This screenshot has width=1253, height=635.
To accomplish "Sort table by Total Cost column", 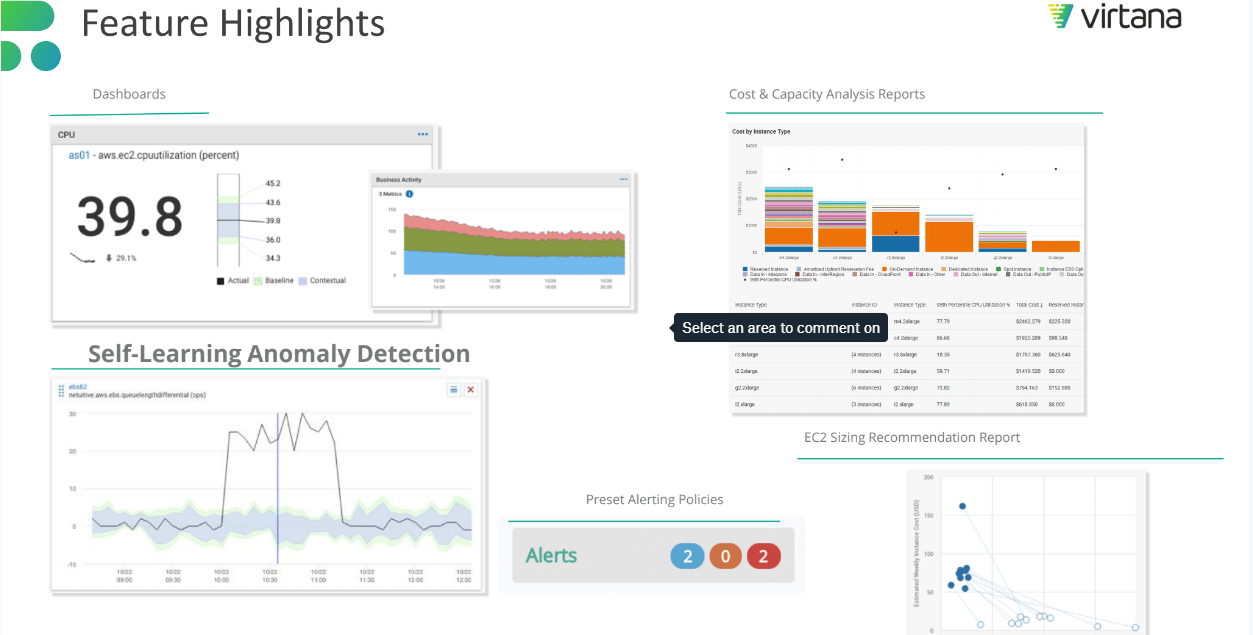I will coord(1028,304).
